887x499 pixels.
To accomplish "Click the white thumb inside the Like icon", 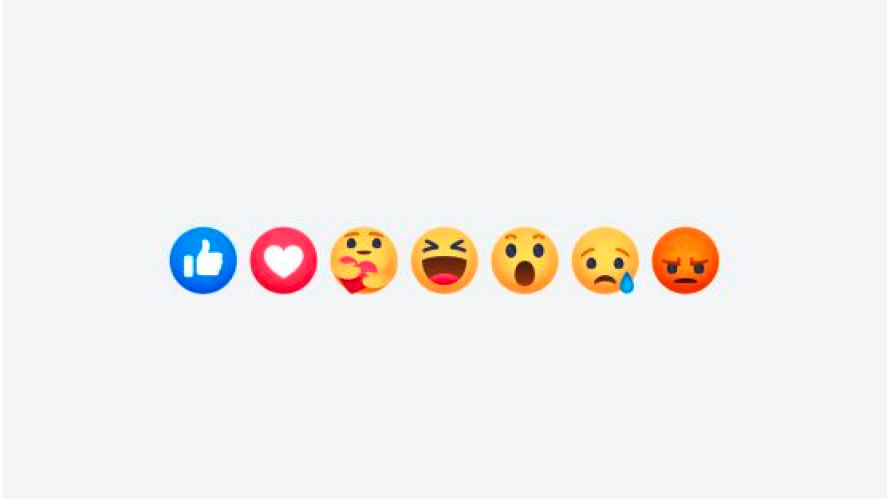I will (203, 259).
